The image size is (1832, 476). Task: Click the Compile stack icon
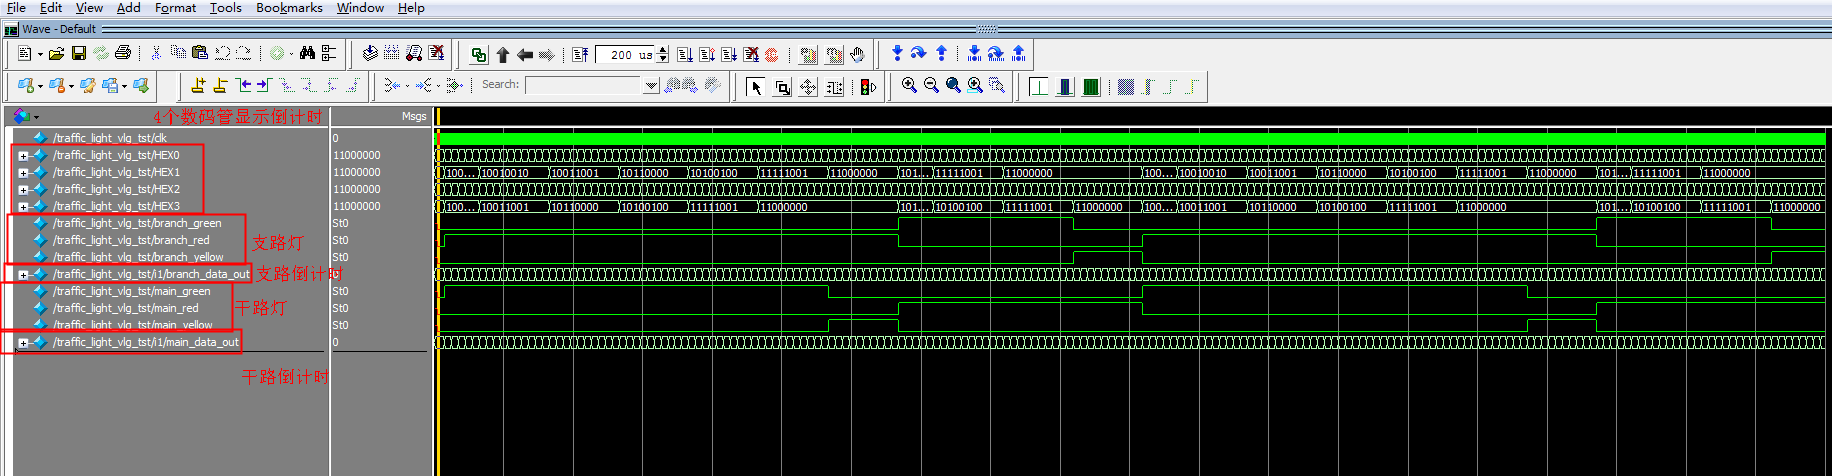click(x=370, y=54)
